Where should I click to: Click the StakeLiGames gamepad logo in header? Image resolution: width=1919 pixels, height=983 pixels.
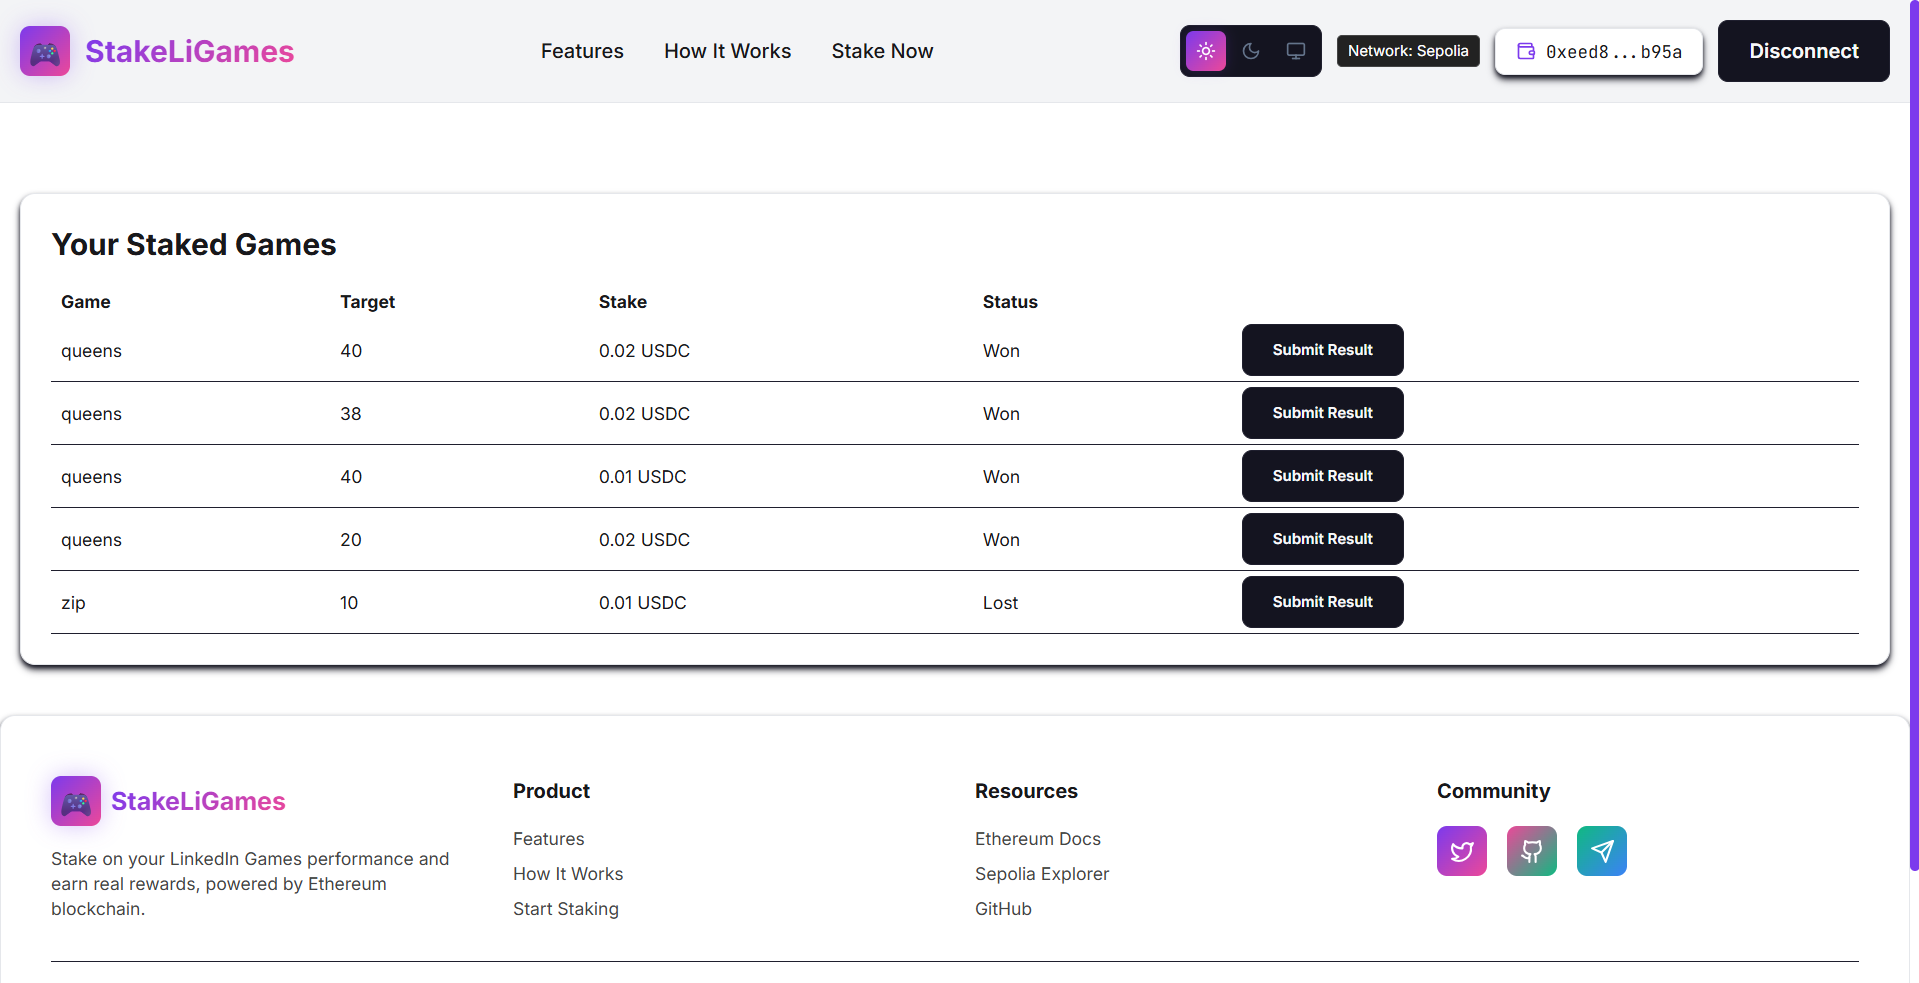click(x=44, y=50)
